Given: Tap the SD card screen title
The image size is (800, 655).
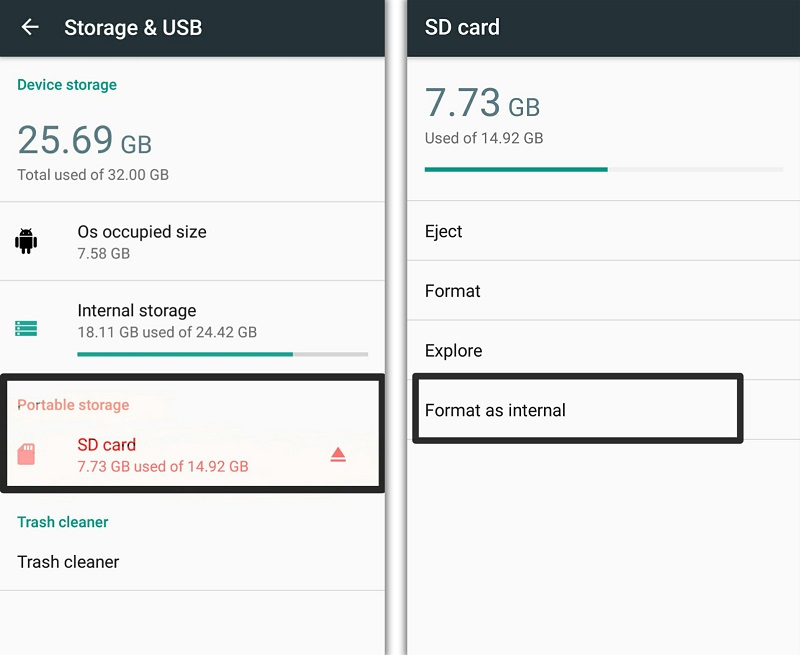Looking at the screenshot, I should (462, 28).
